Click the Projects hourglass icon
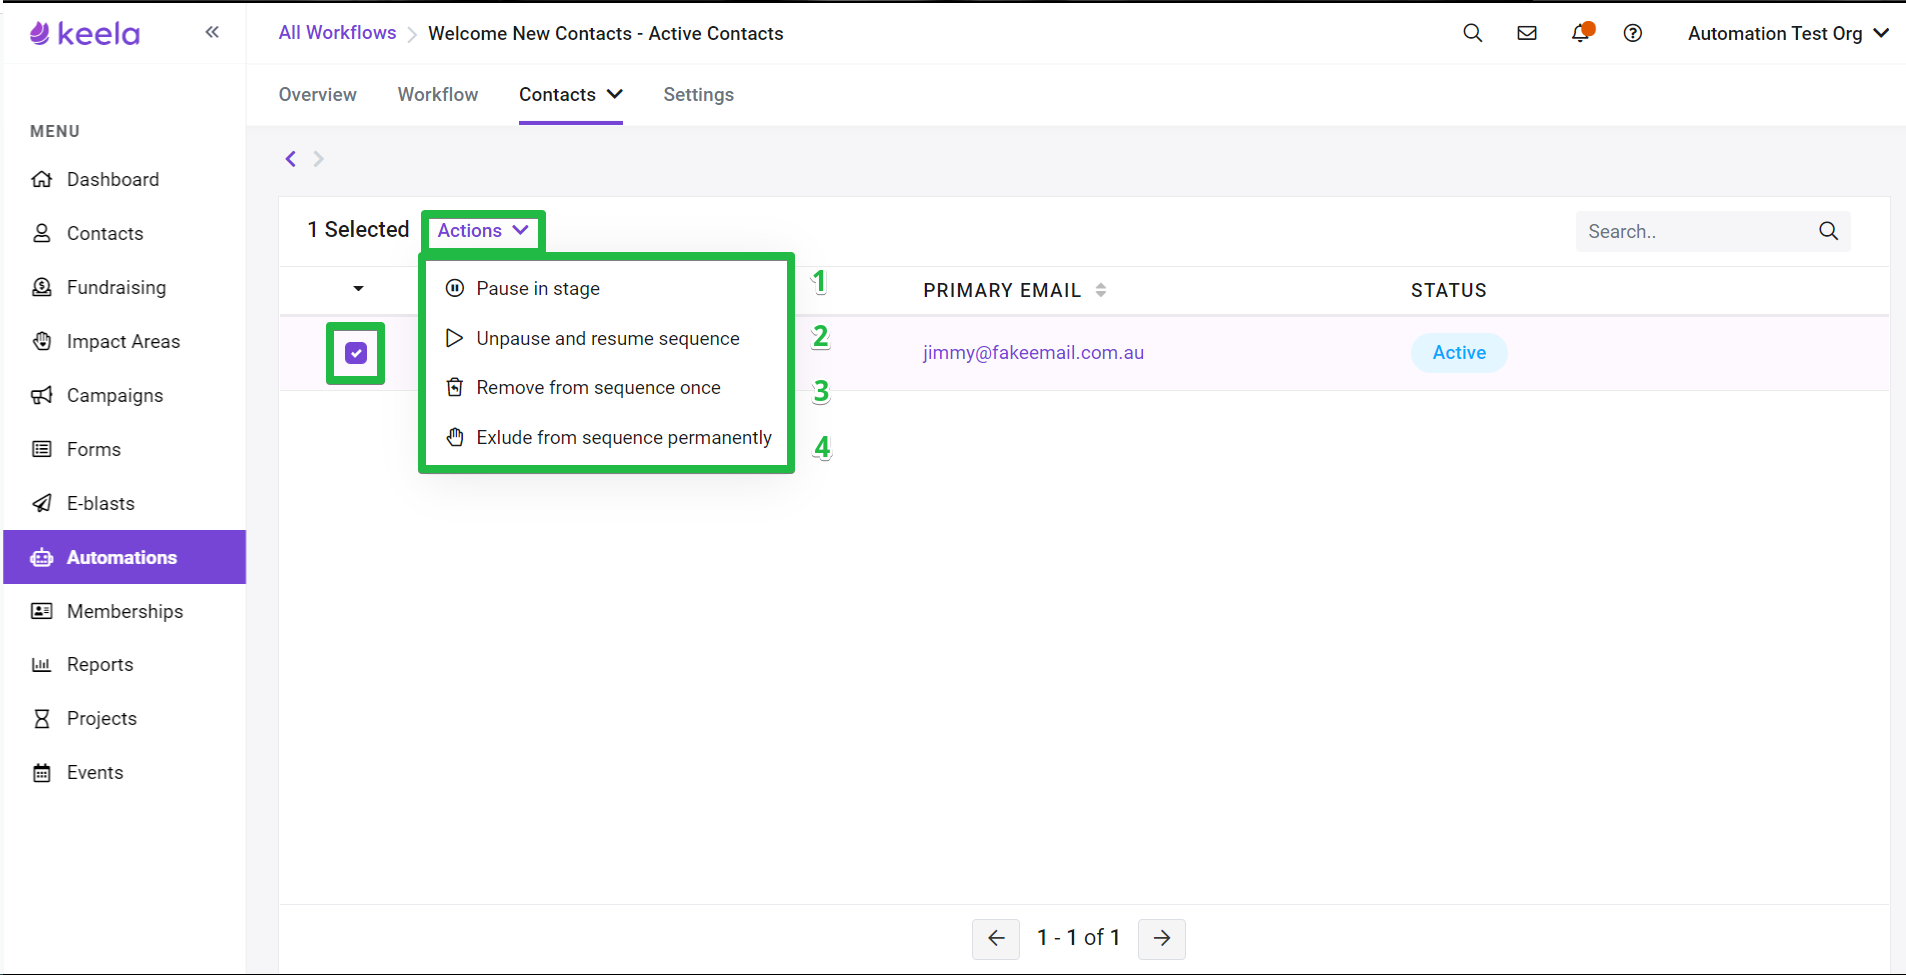This screenshot has height=975, width=1906. coord(42,718)
